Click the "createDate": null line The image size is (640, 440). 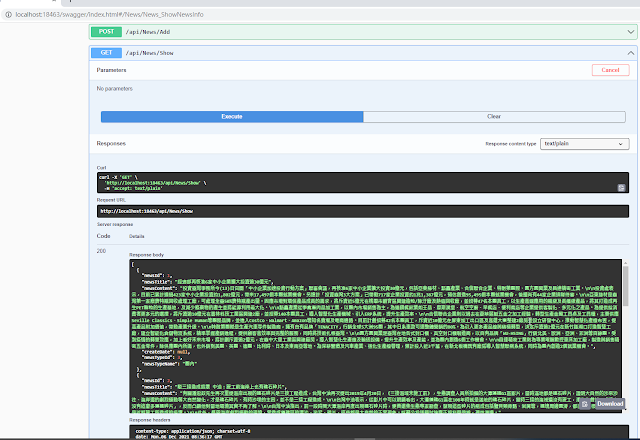click(165, 352)
